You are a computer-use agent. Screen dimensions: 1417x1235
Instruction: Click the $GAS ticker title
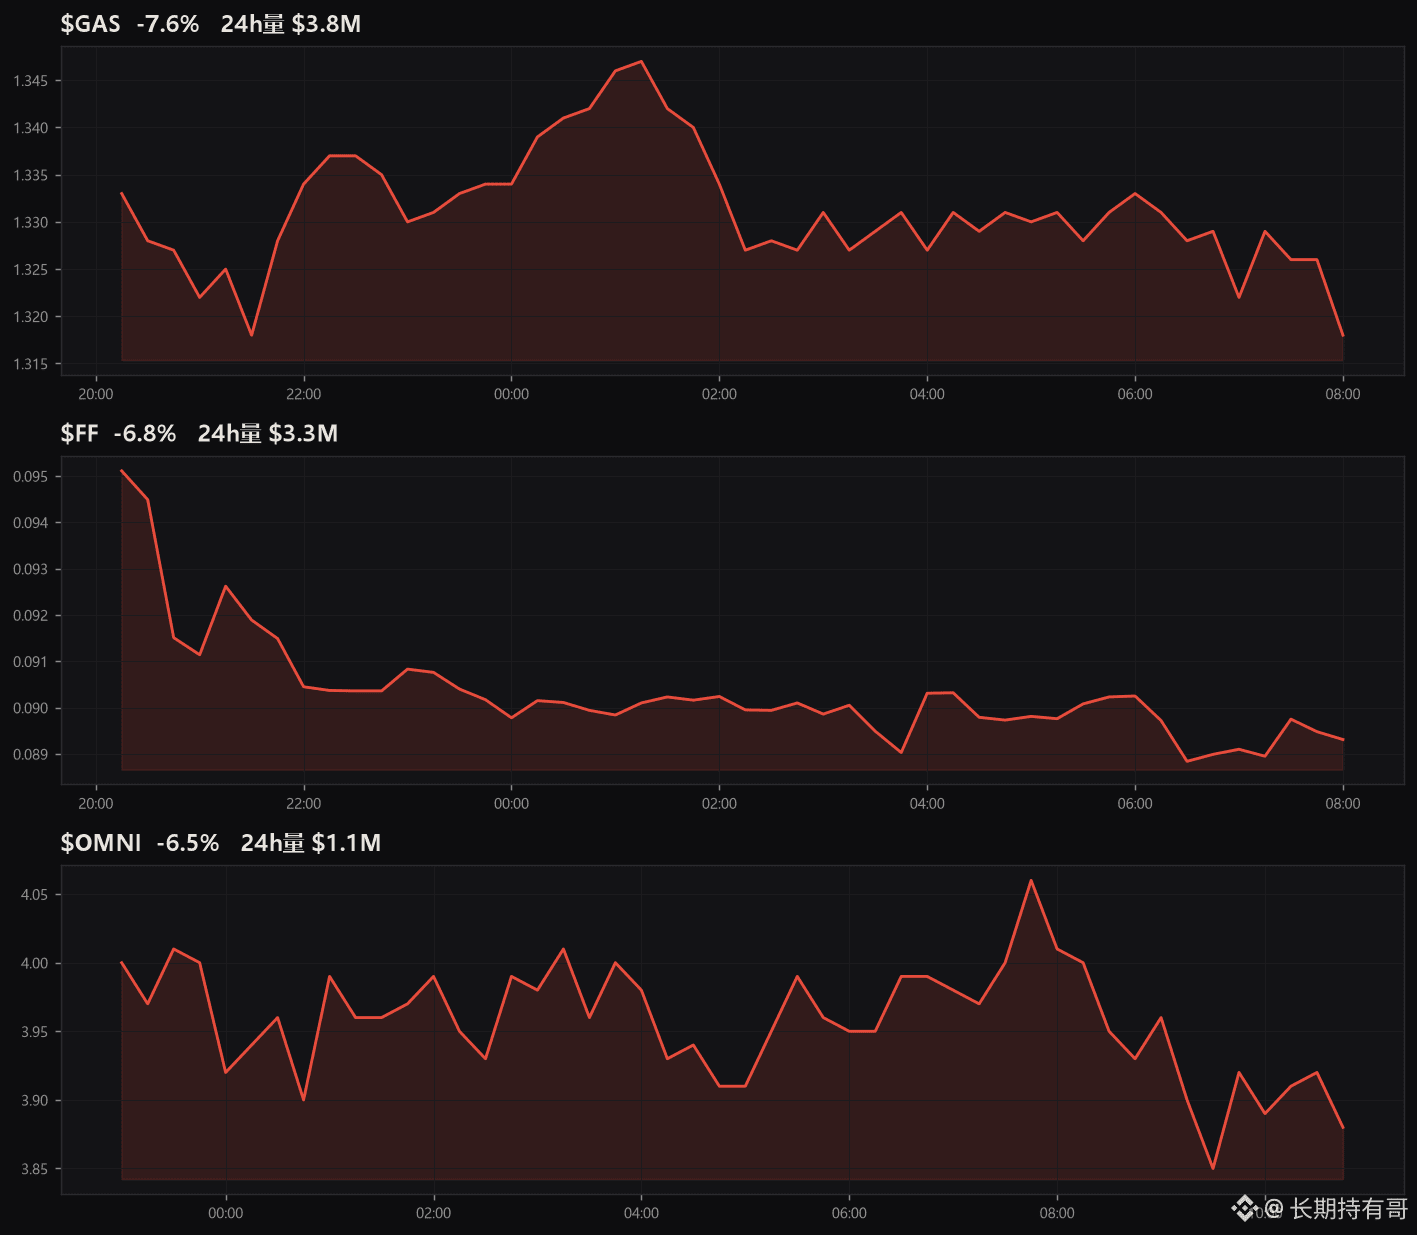(91, 24)
